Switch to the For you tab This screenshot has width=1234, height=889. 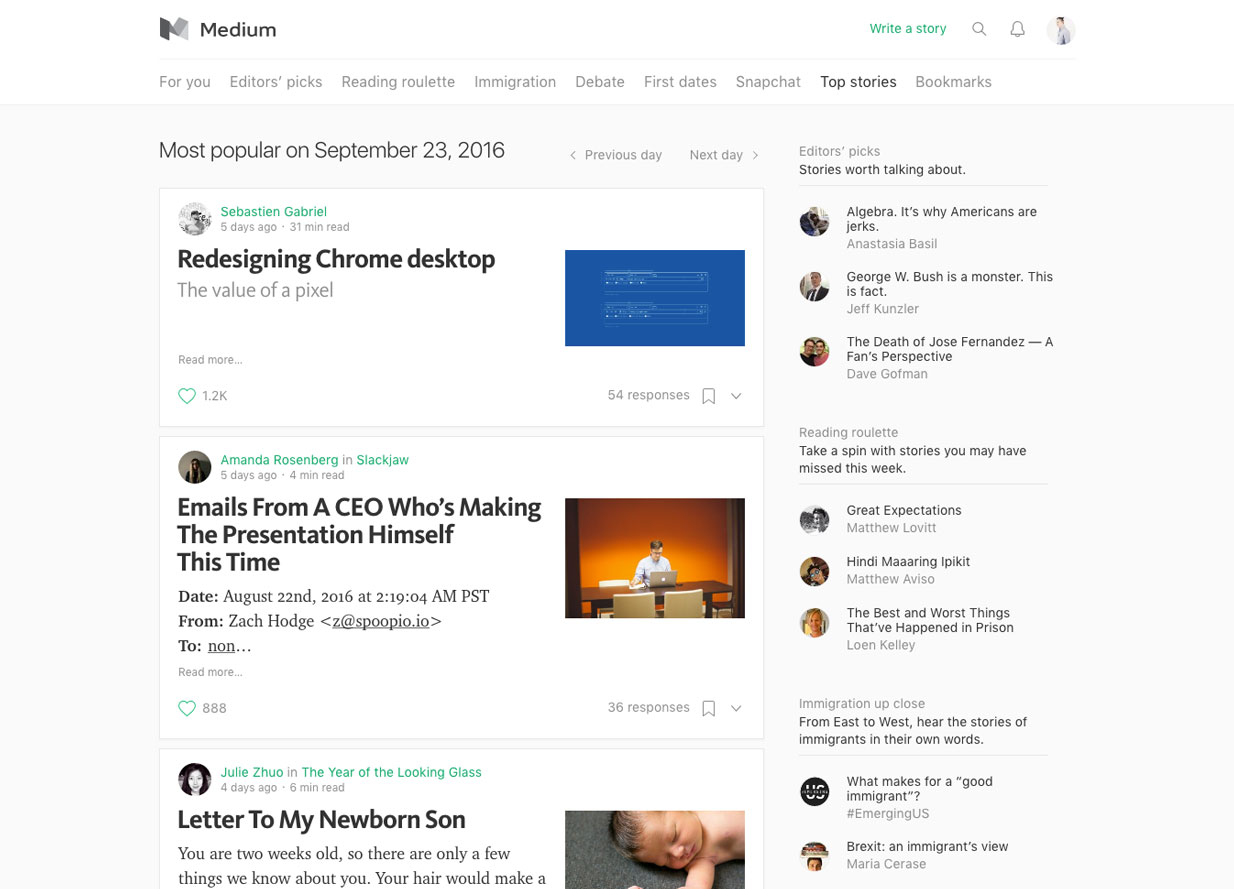pyautogui.click(x=185, y=82)
